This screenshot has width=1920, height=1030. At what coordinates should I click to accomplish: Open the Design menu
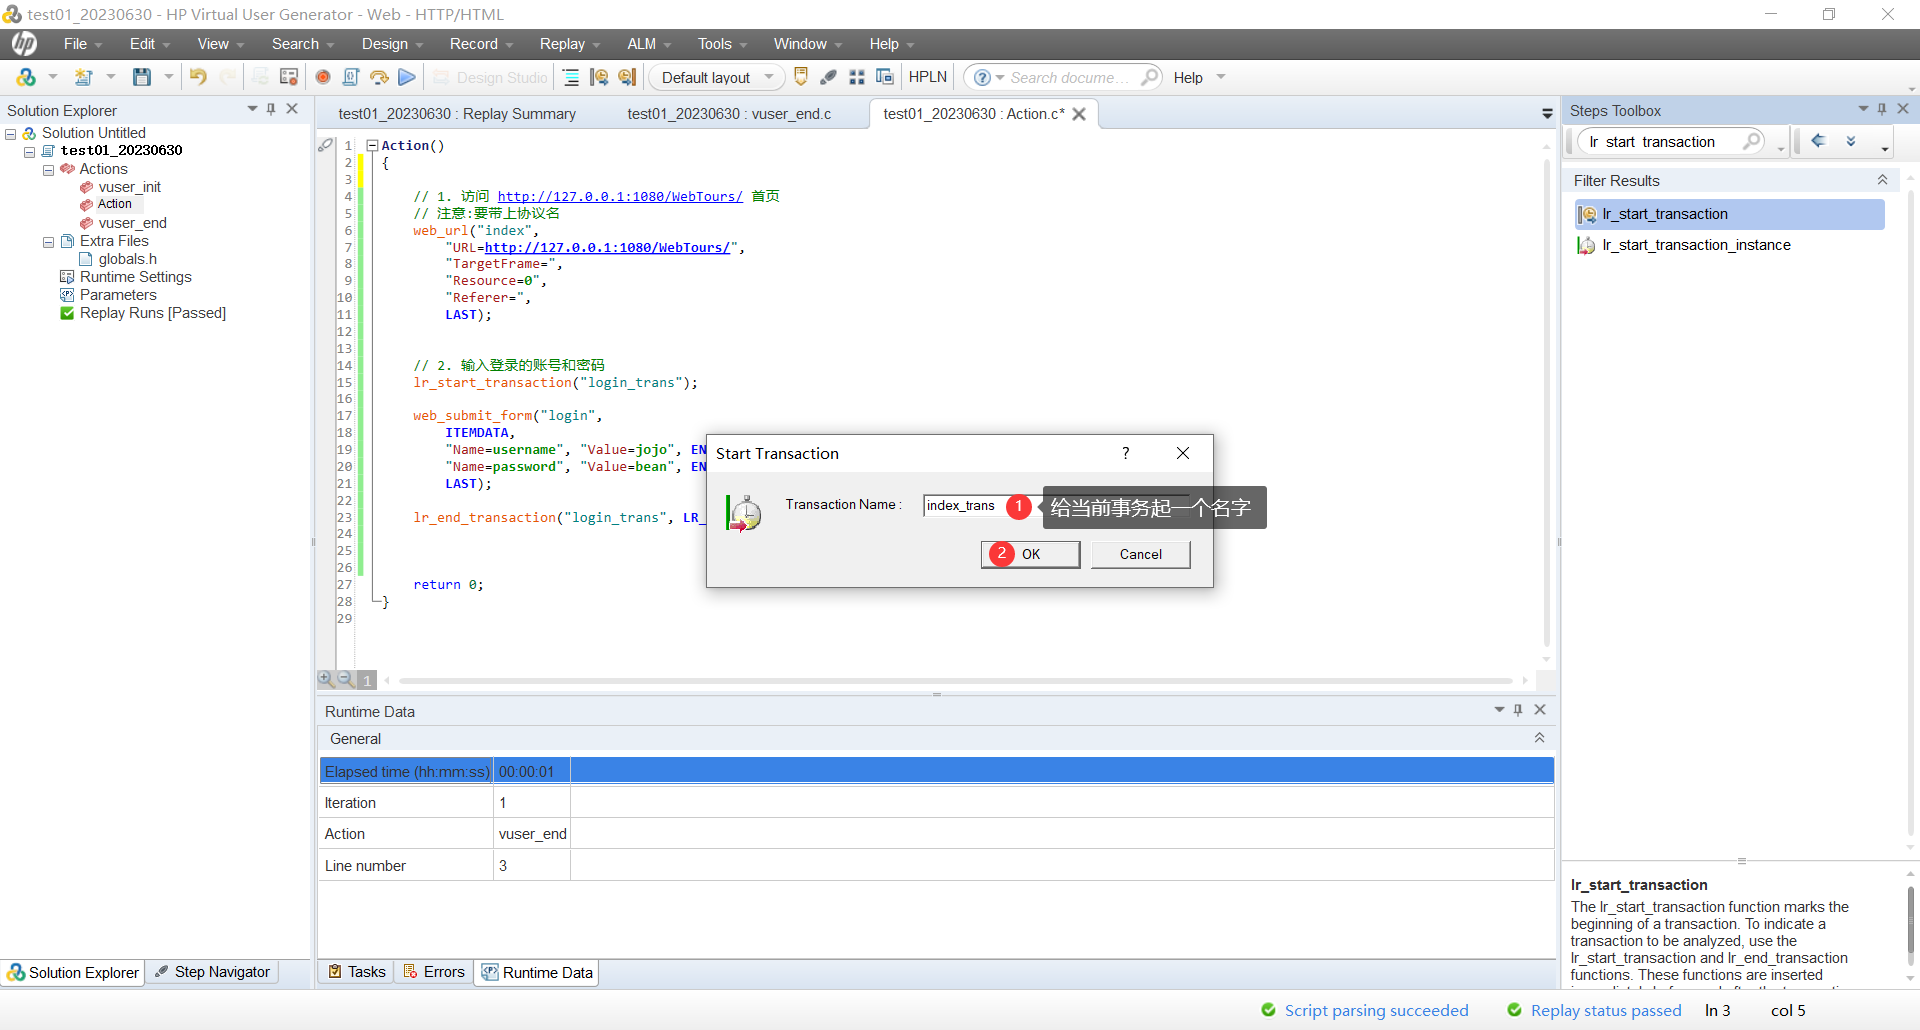coord(392,44)
